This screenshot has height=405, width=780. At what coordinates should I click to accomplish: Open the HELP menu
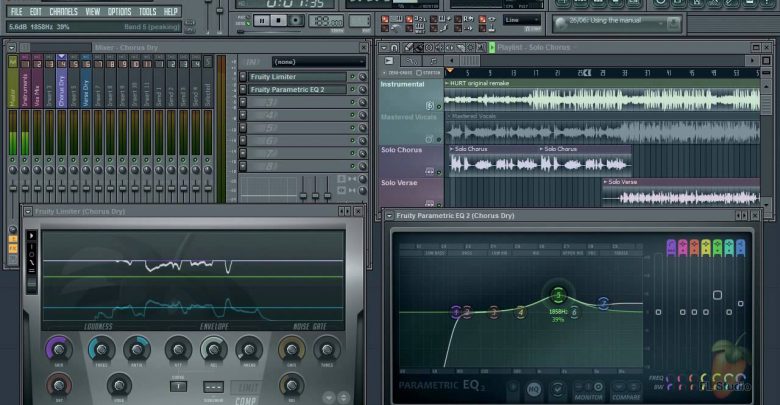coord(171,11)
